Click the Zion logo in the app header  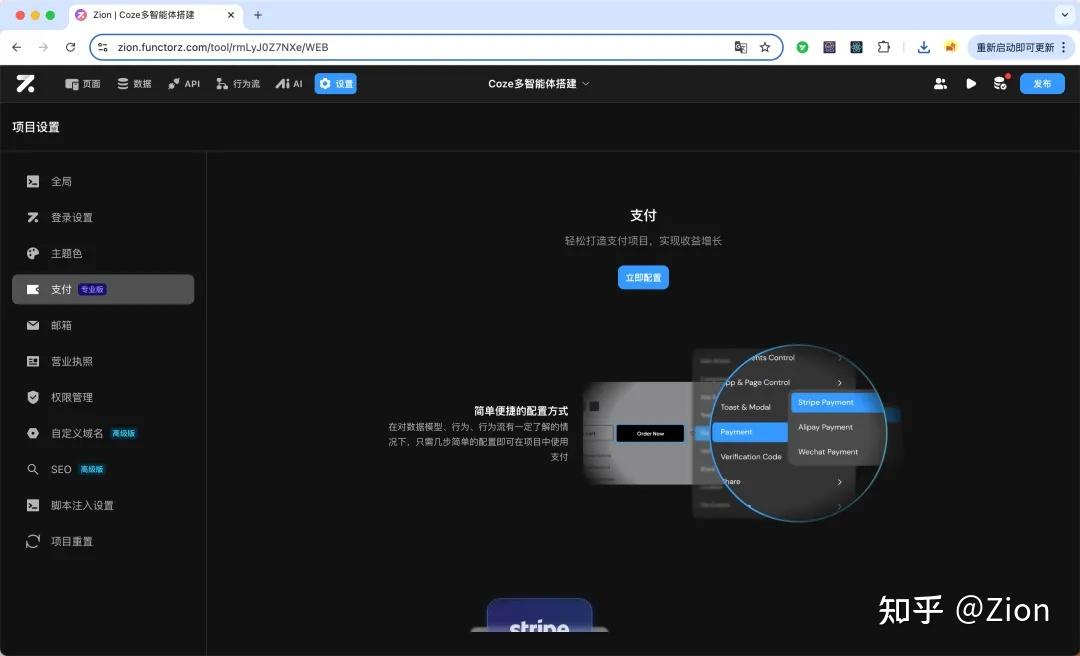click(x=25, y=83)
